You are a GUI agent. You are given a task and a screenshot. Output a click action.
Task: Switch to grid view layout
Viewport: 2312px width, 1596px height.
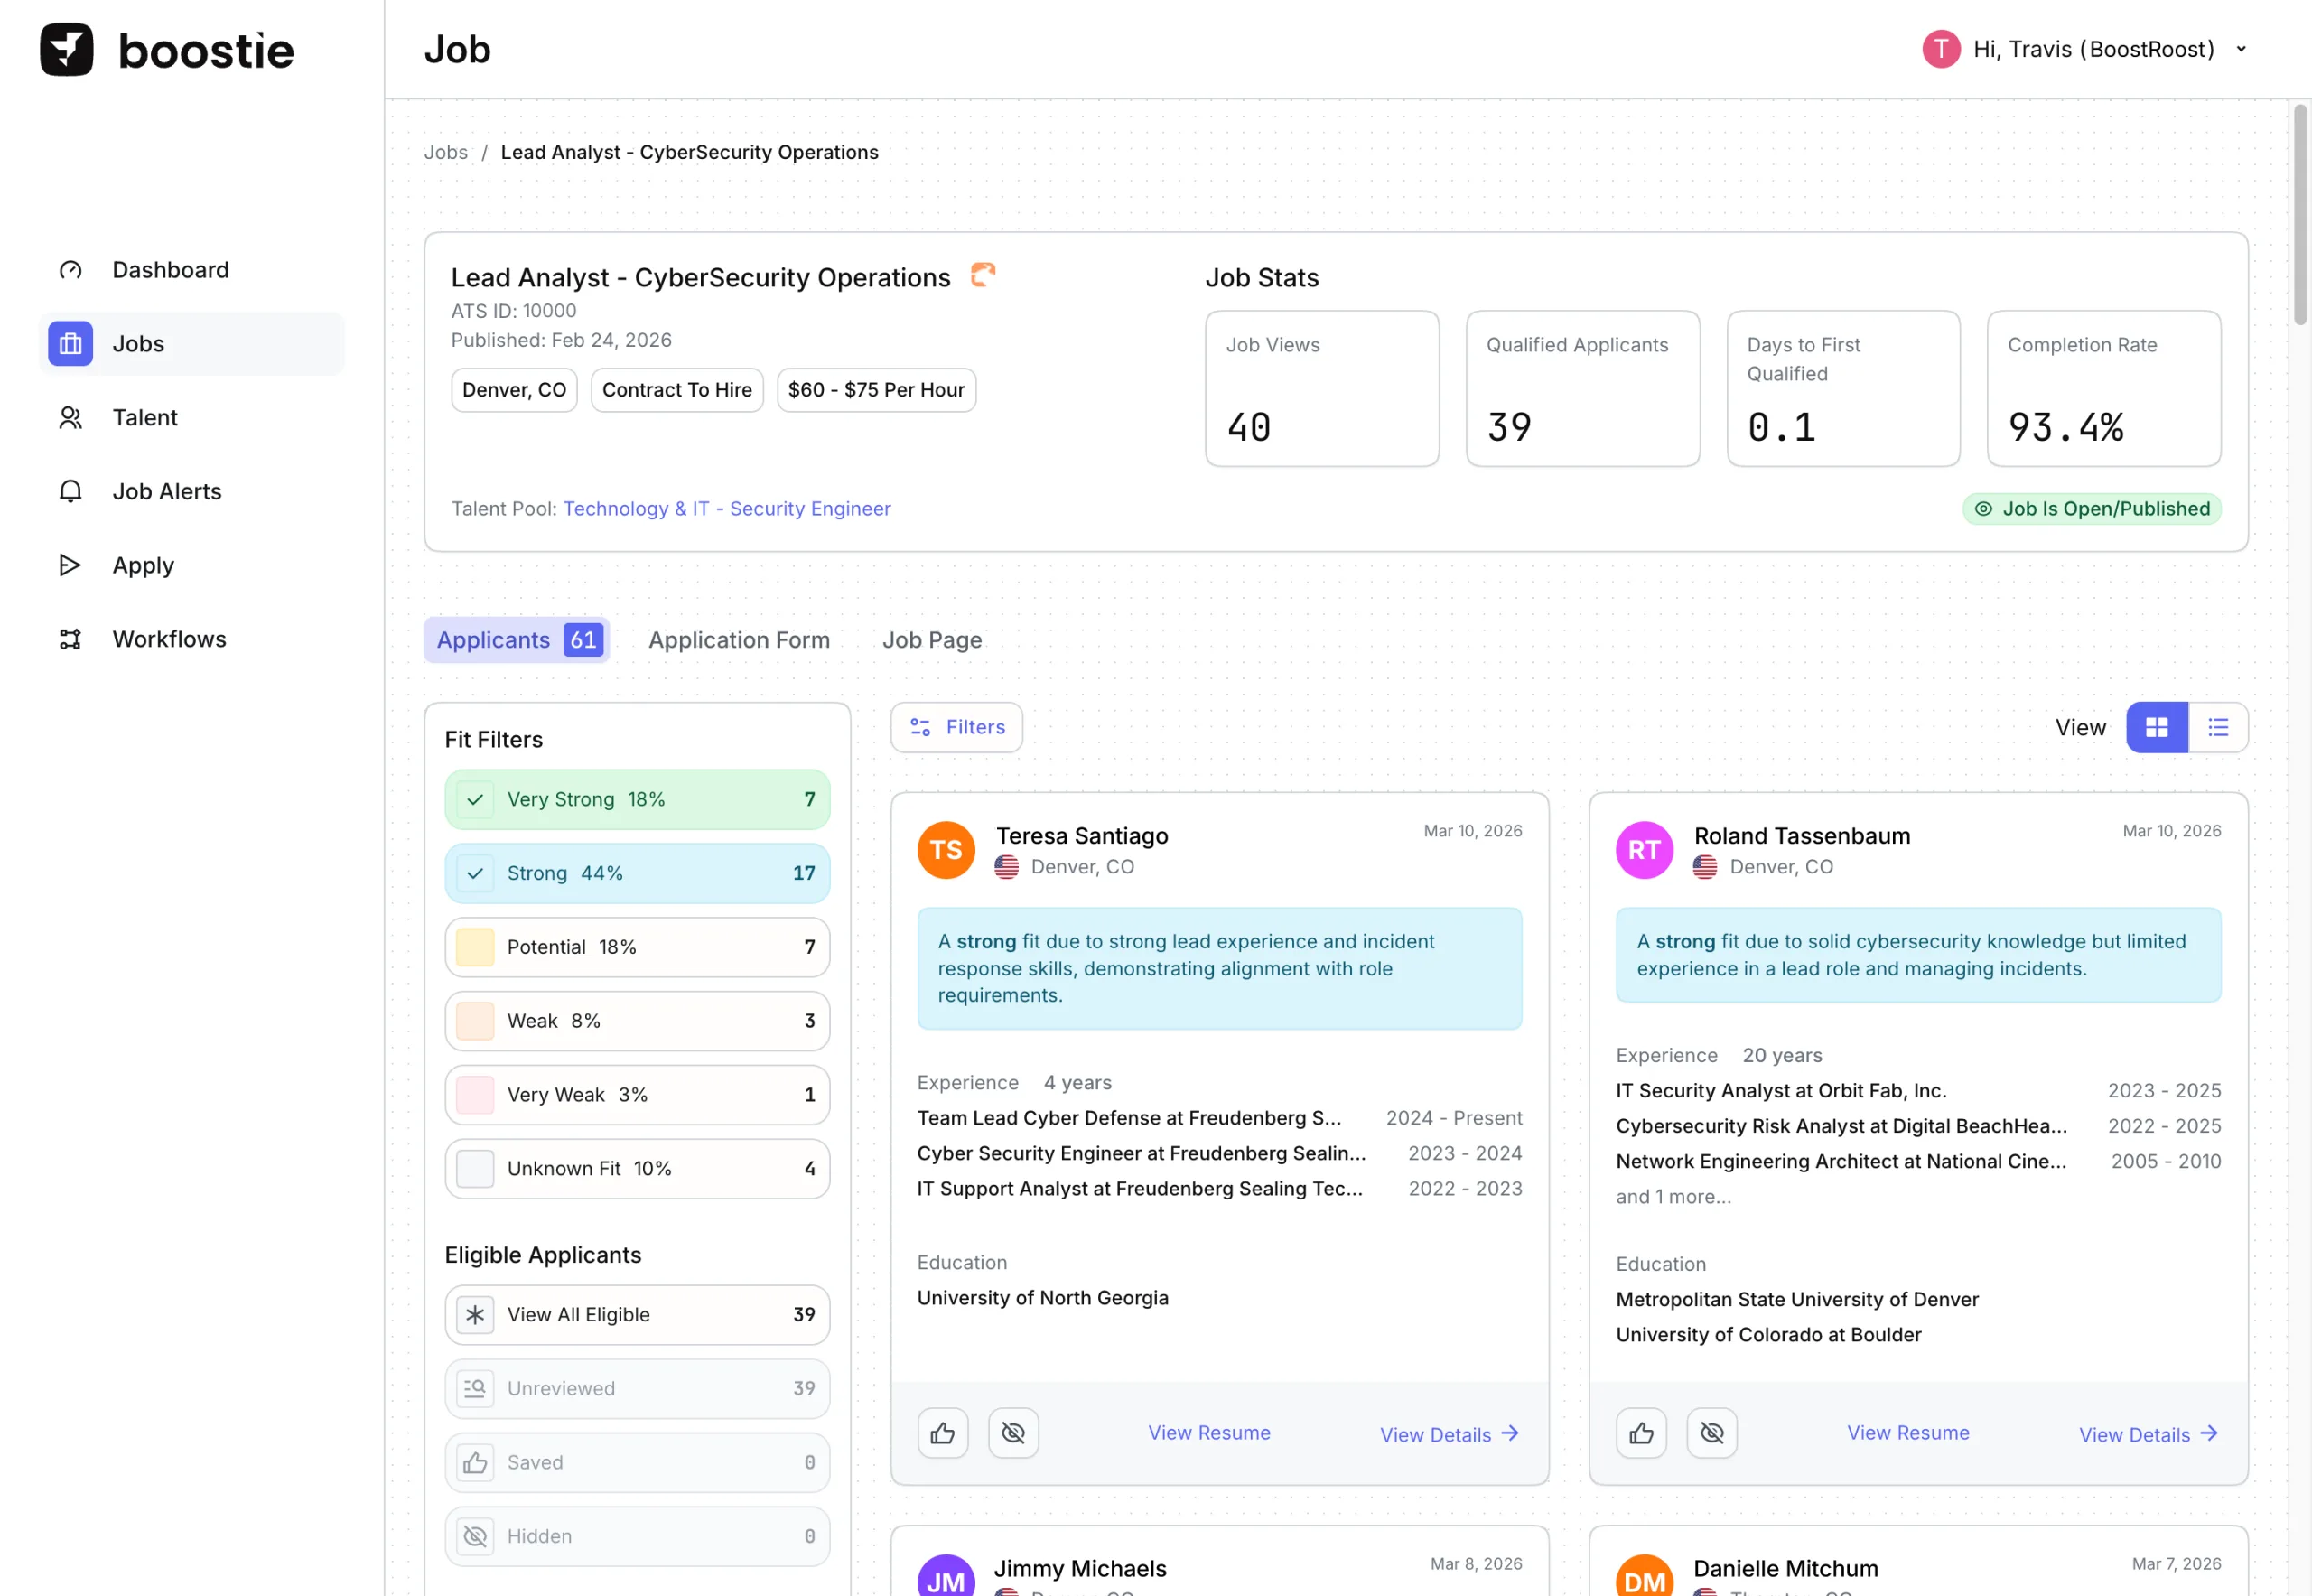pos(2156,727)
